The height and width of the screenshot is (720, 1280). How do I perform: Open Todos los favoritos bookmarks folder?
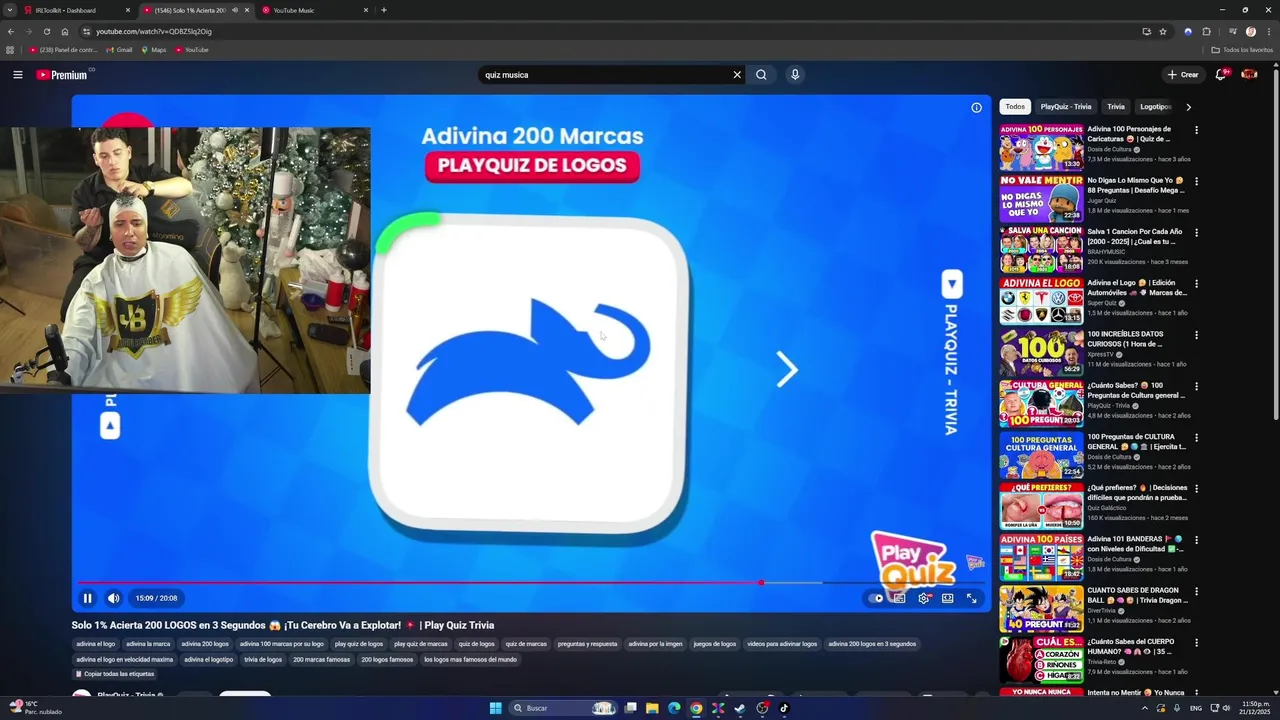tap(1242, 50)
